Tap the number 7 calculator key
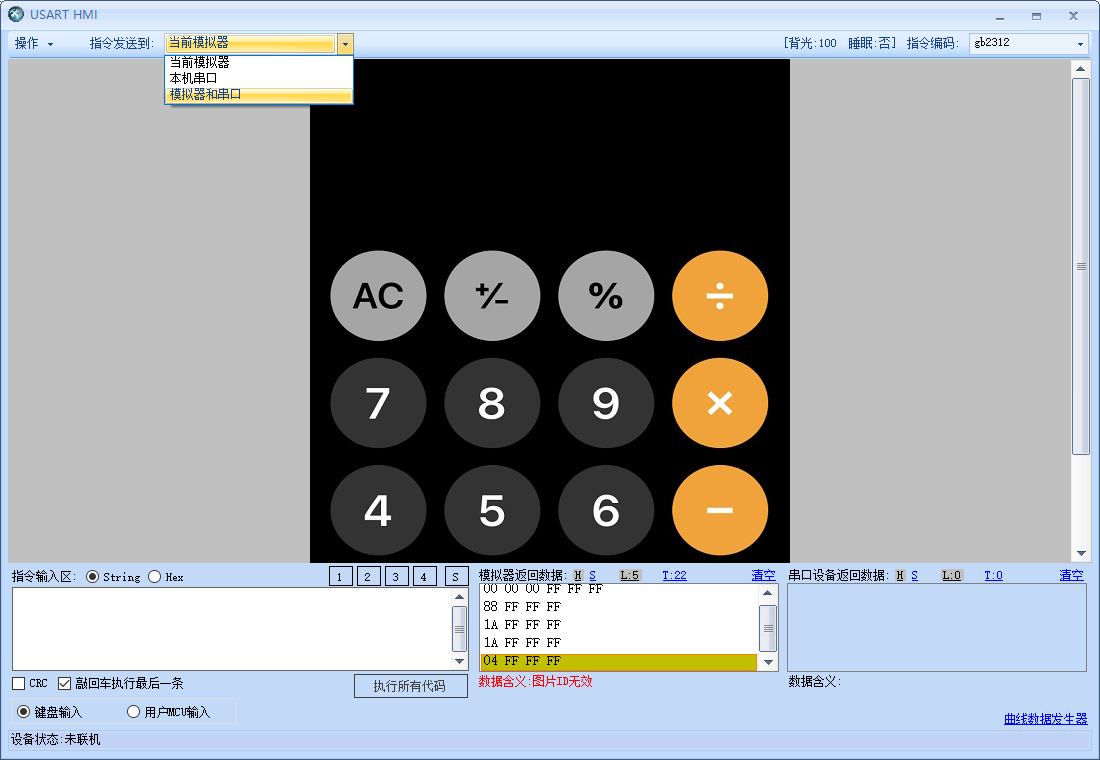 pyautogui.click(x=378, y=403)
